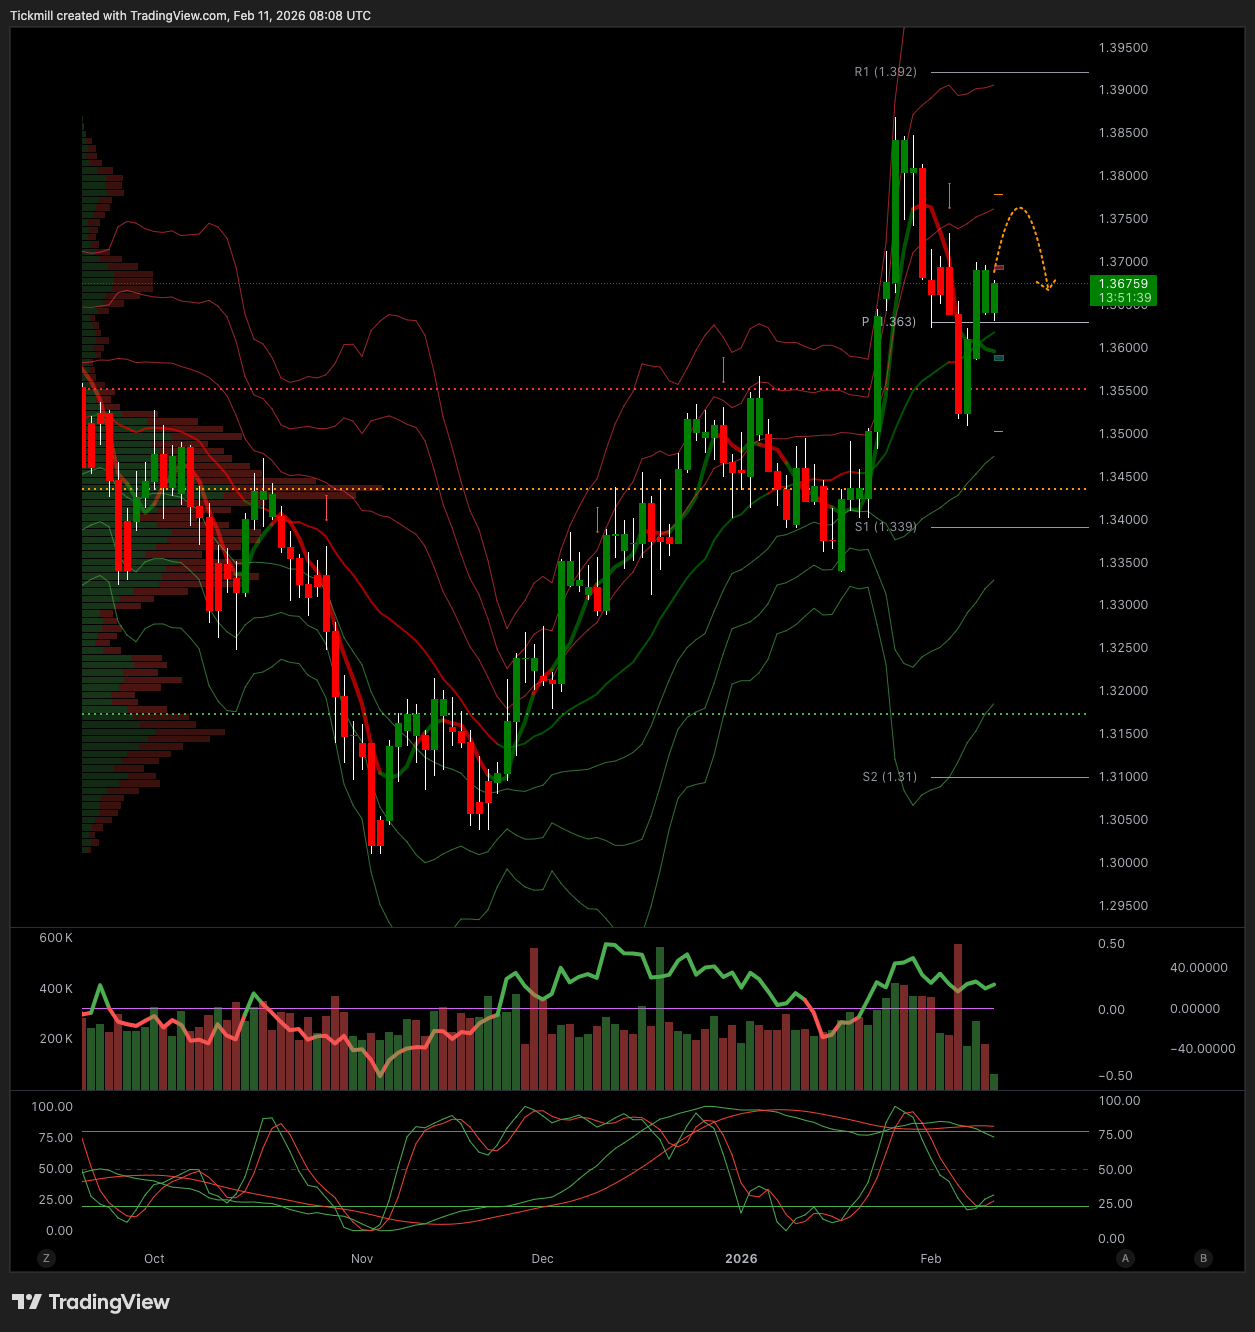Click the P (1.363) pivot label
The width and height of the screenshot is (1255, 1332).
pos(888,322)
